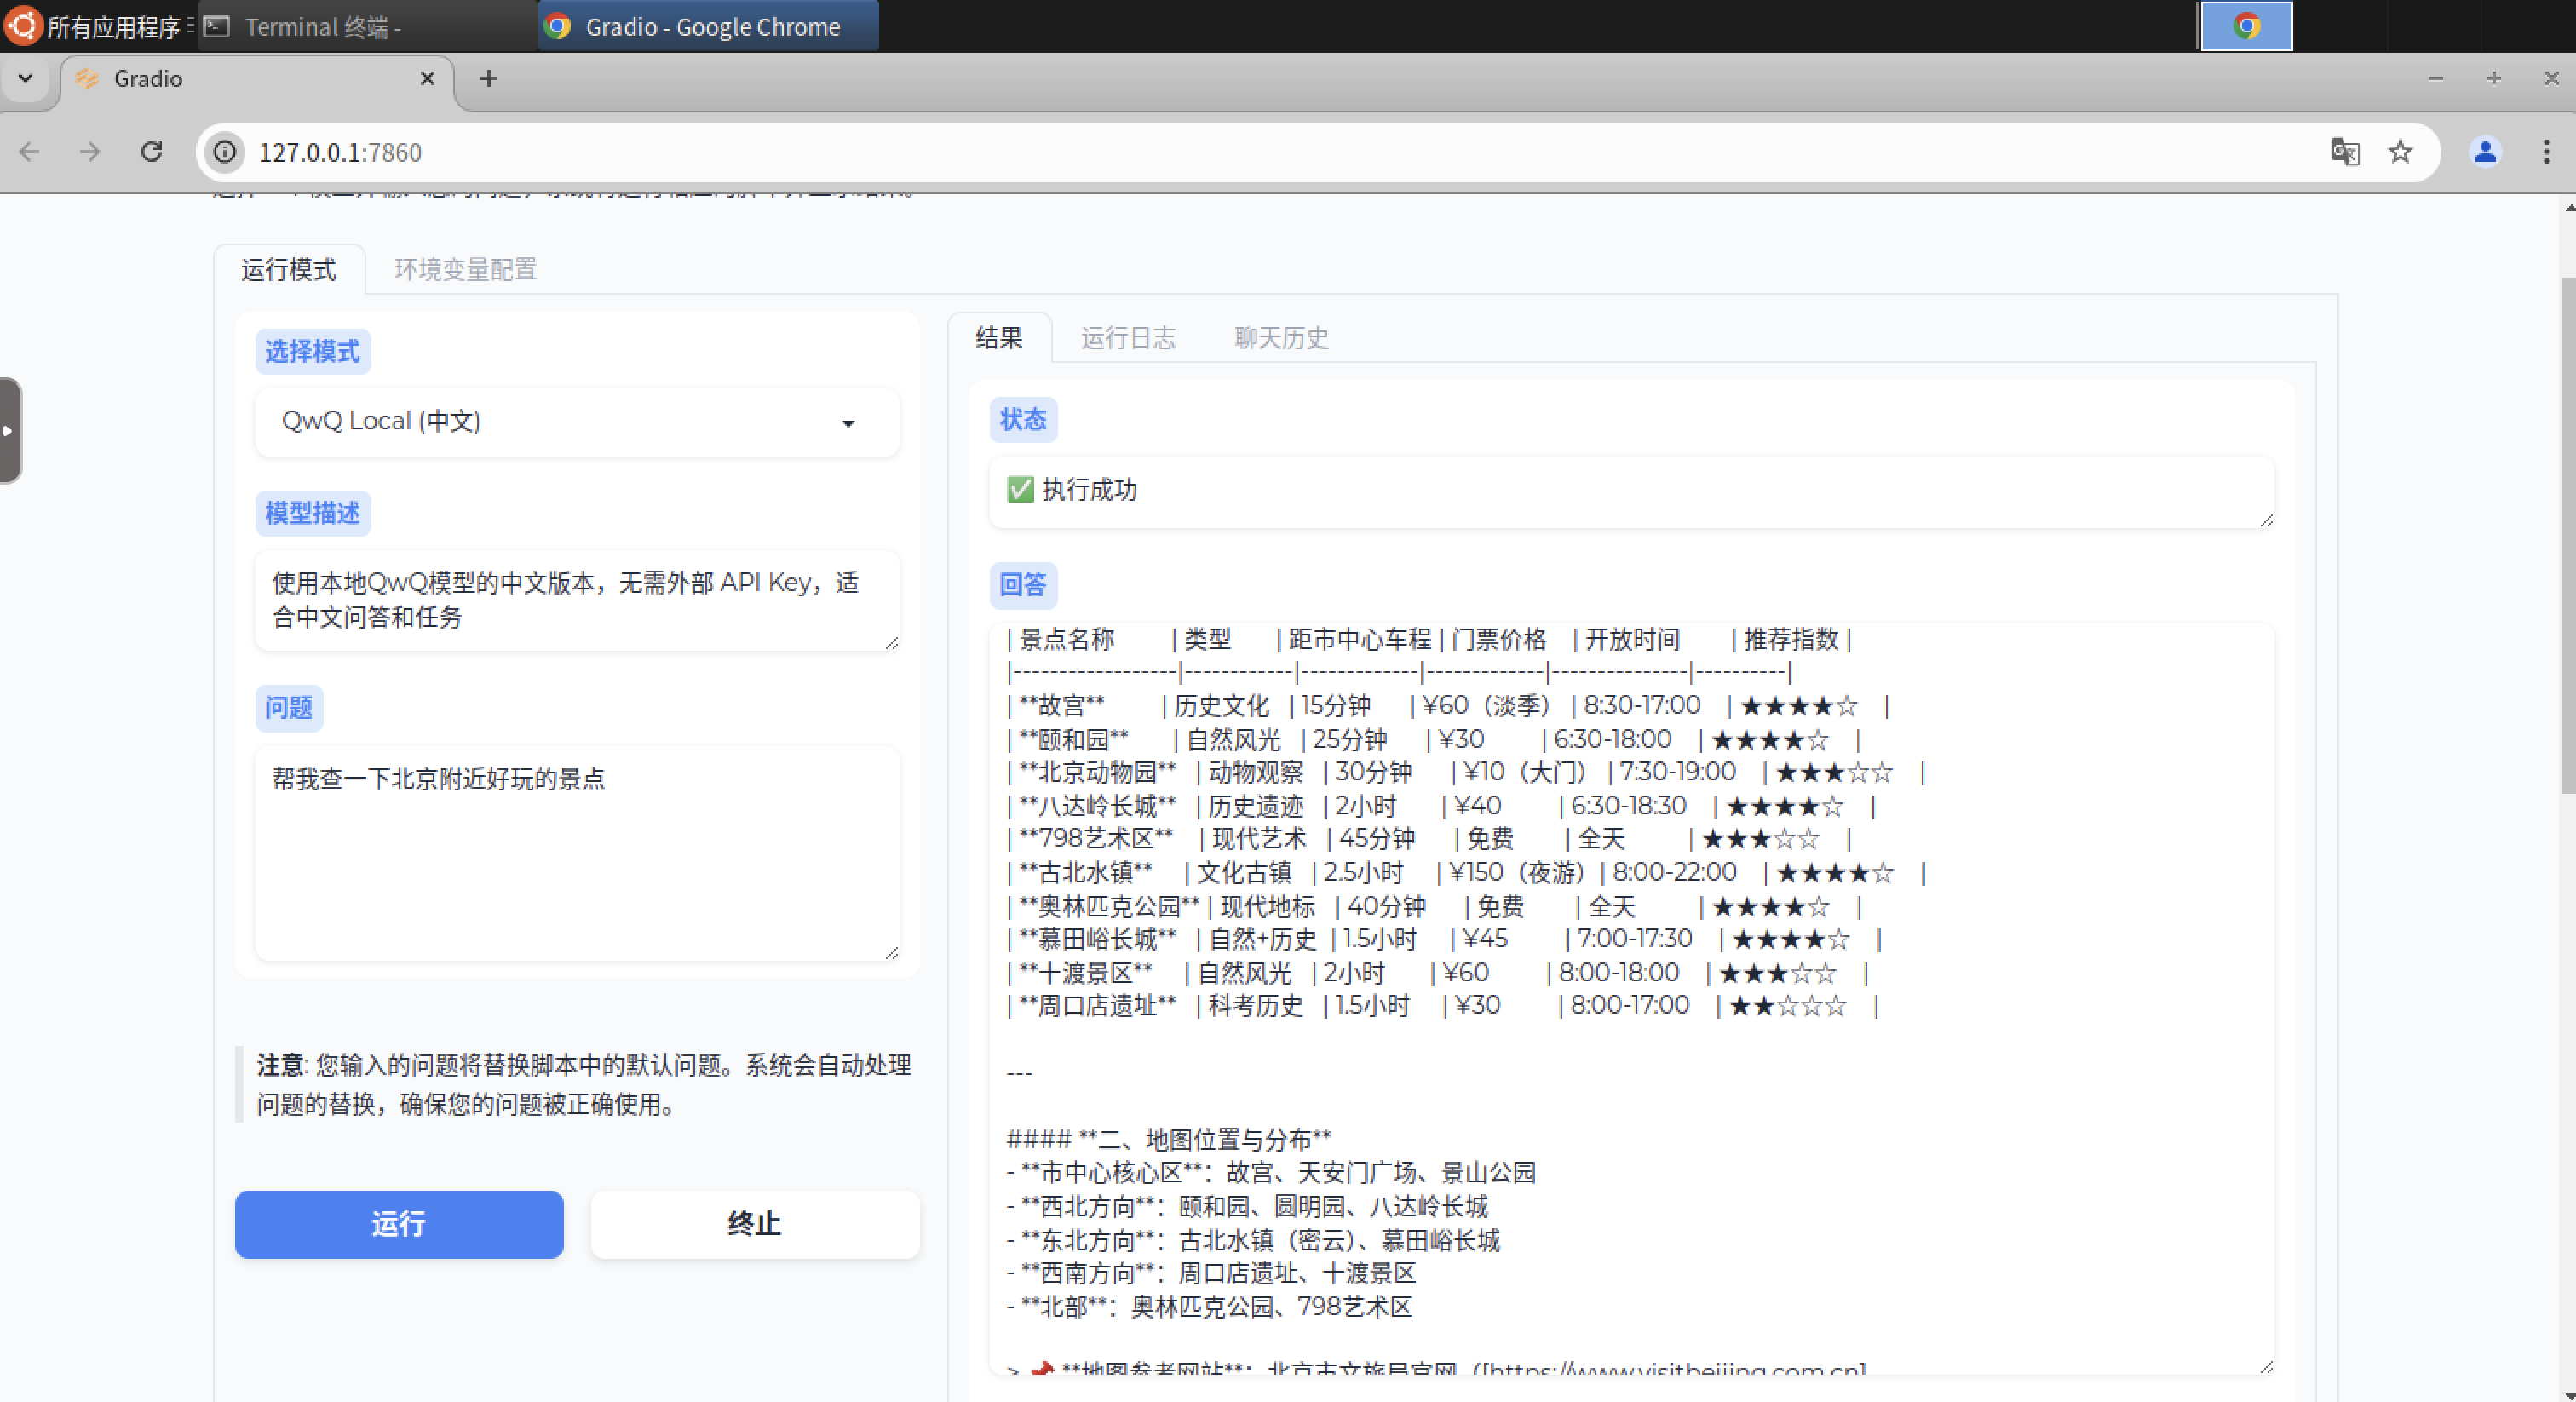Click the 二、地图位置与分布 heading text
The image size is (2576, 1402).
1213,1139
